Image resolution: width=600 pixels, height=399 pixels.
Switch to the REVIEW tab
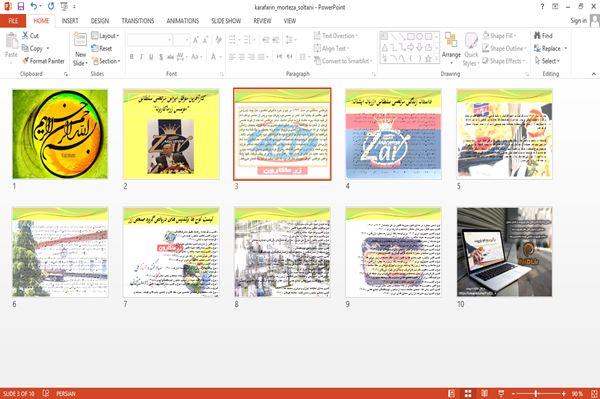(x=262, y=21)
